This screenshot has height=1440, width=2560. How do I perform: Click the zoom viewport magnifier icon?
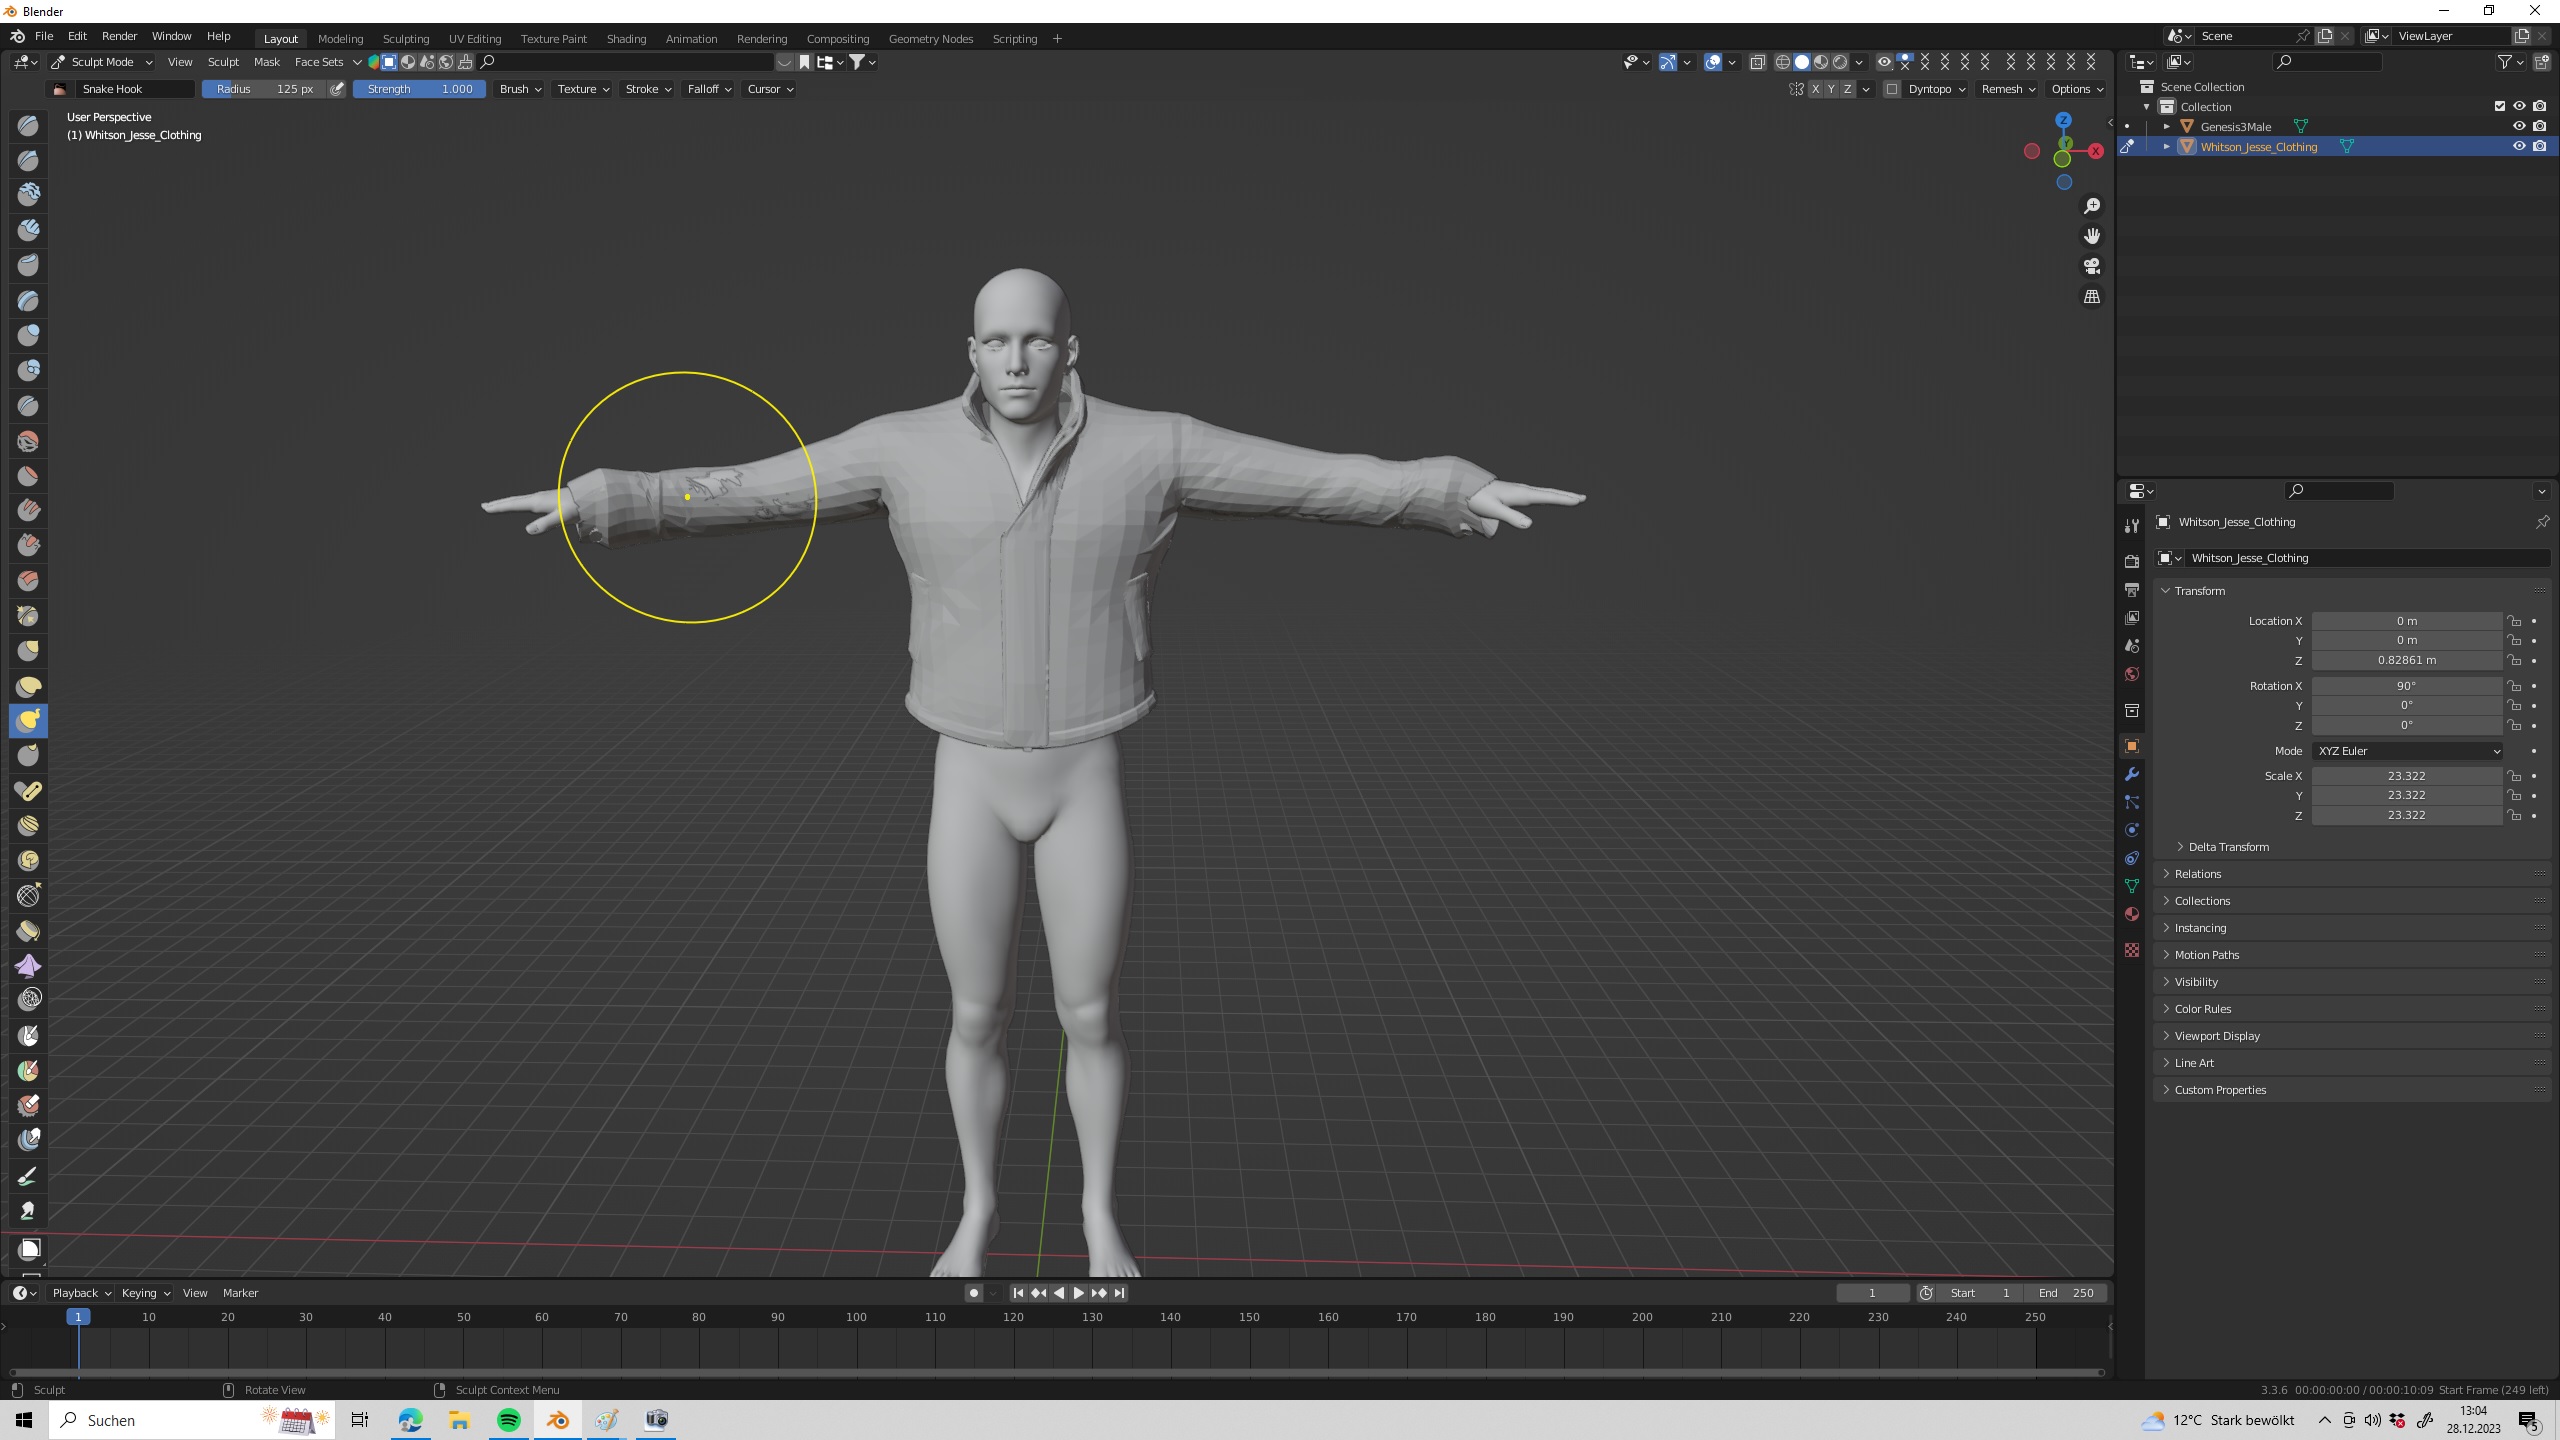tap(2092, 206)
